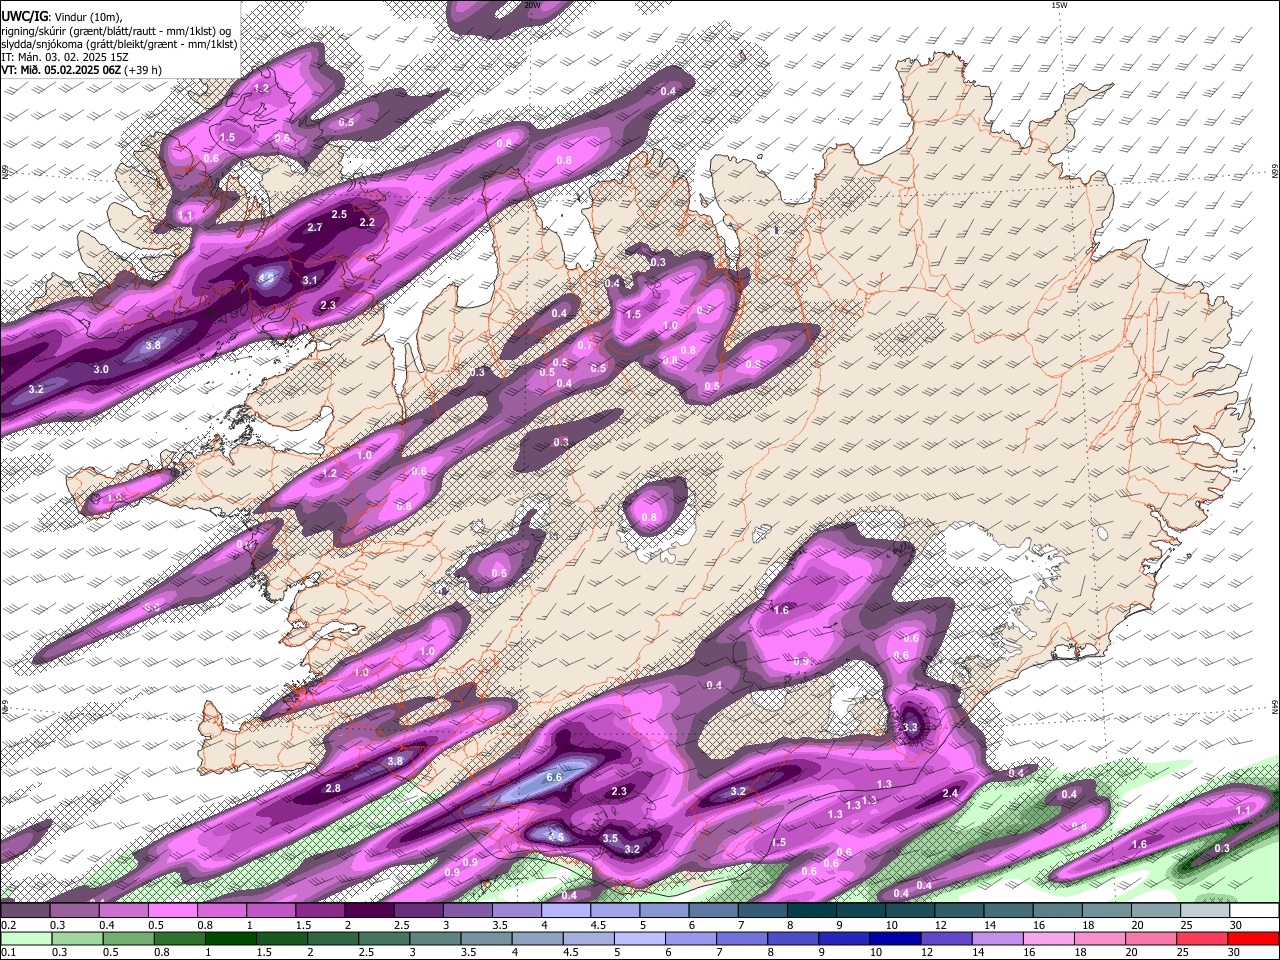Screen dimensions: 1280x960
Task: Click the '2.7' precipitation value on map
Action: 315,228
